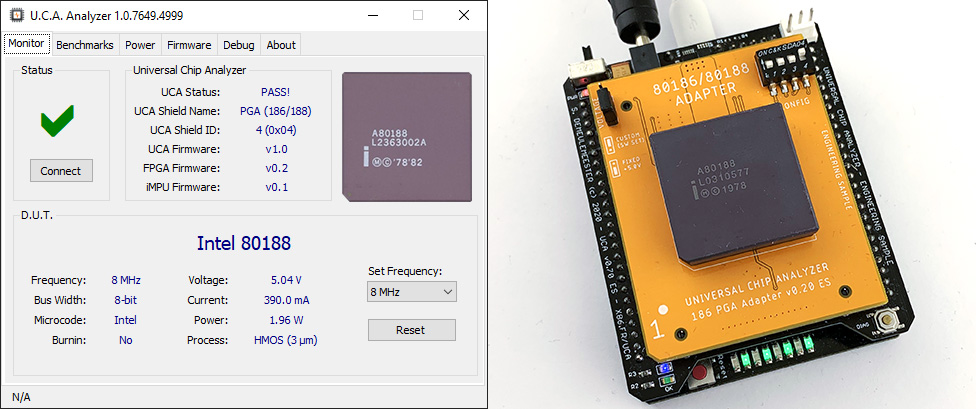
Task: Click the FPGA Firmware v0.2 value
Action: tap(276, 168)
